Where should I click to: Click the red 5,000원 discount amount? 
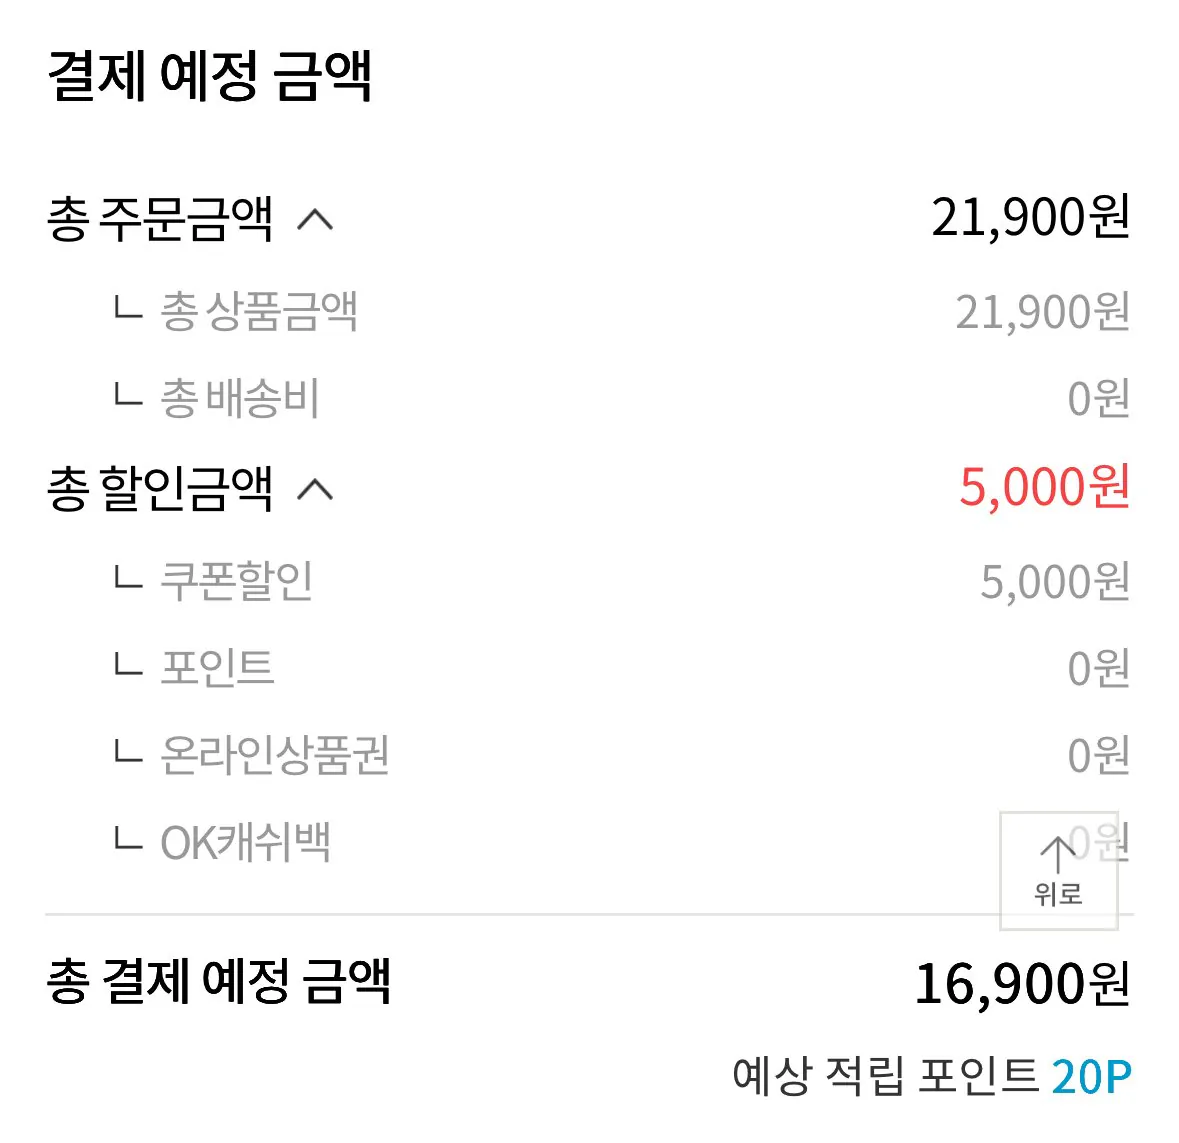click(1044, 489)
